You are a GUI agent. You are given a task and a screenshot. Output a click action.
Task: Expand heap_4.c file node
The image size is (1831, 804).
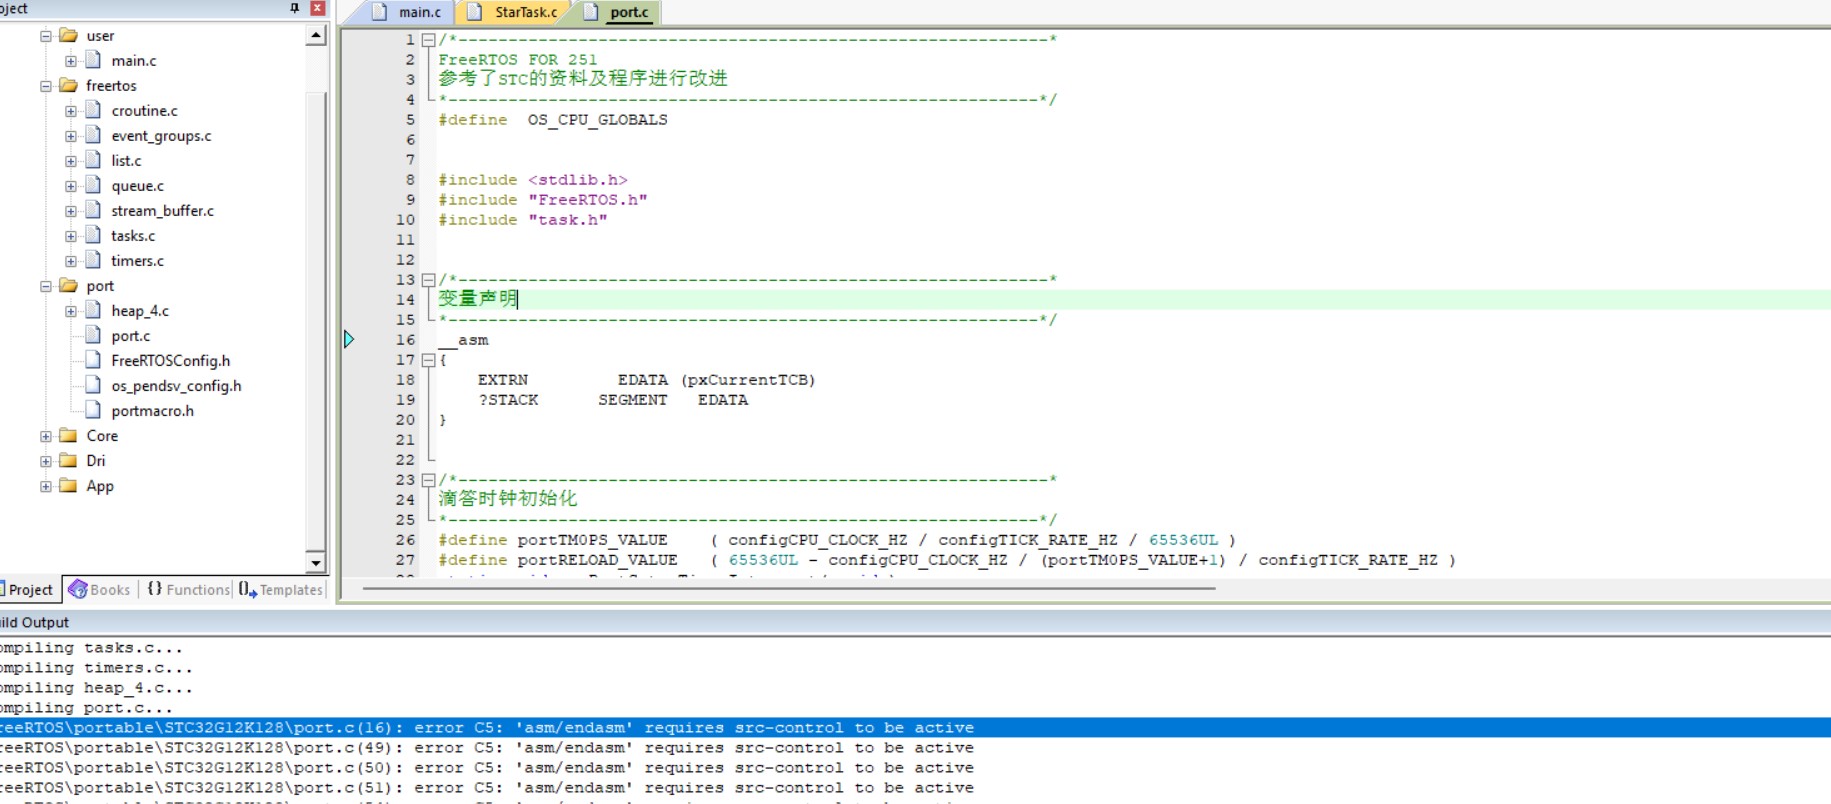click(71, 311)
